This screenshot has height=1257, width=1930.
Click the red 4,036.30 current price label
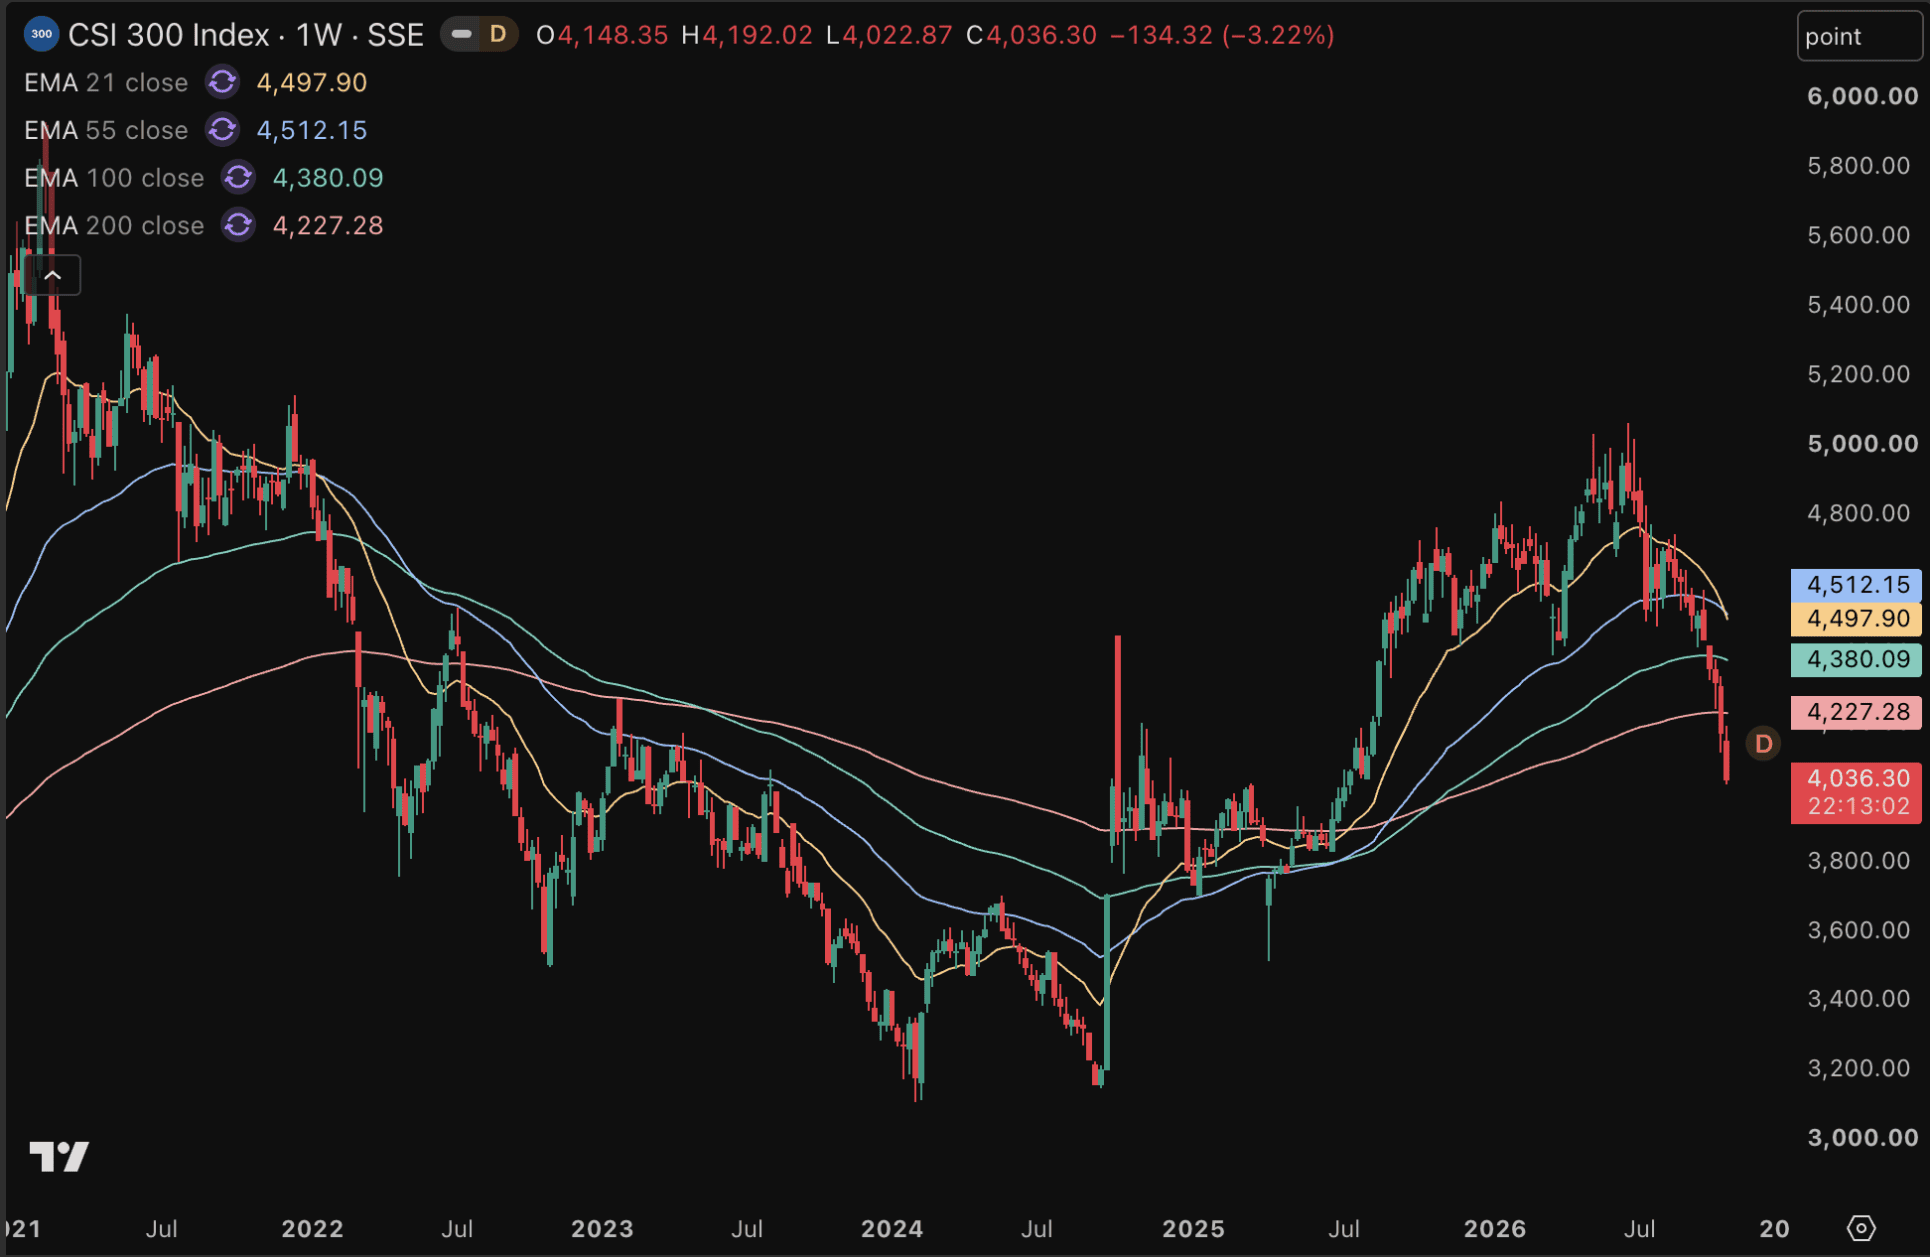(x=1856, y=792)
